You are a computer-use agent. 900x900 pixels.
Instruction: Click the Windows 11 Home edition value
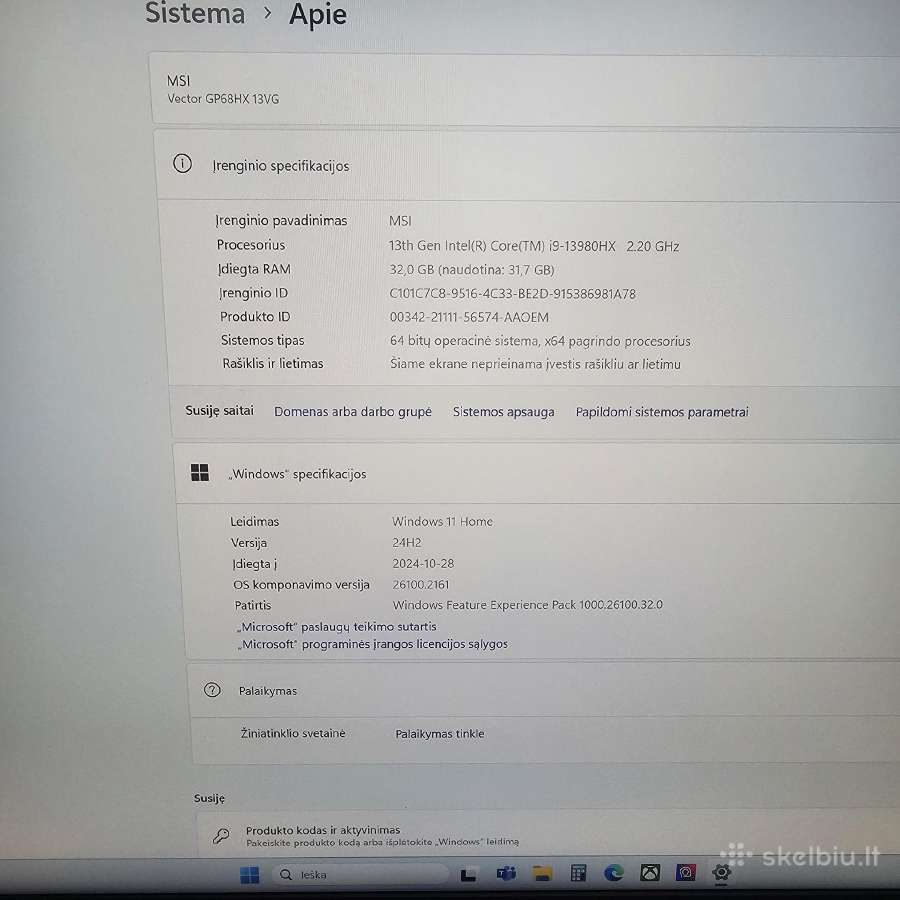[442, 521]
